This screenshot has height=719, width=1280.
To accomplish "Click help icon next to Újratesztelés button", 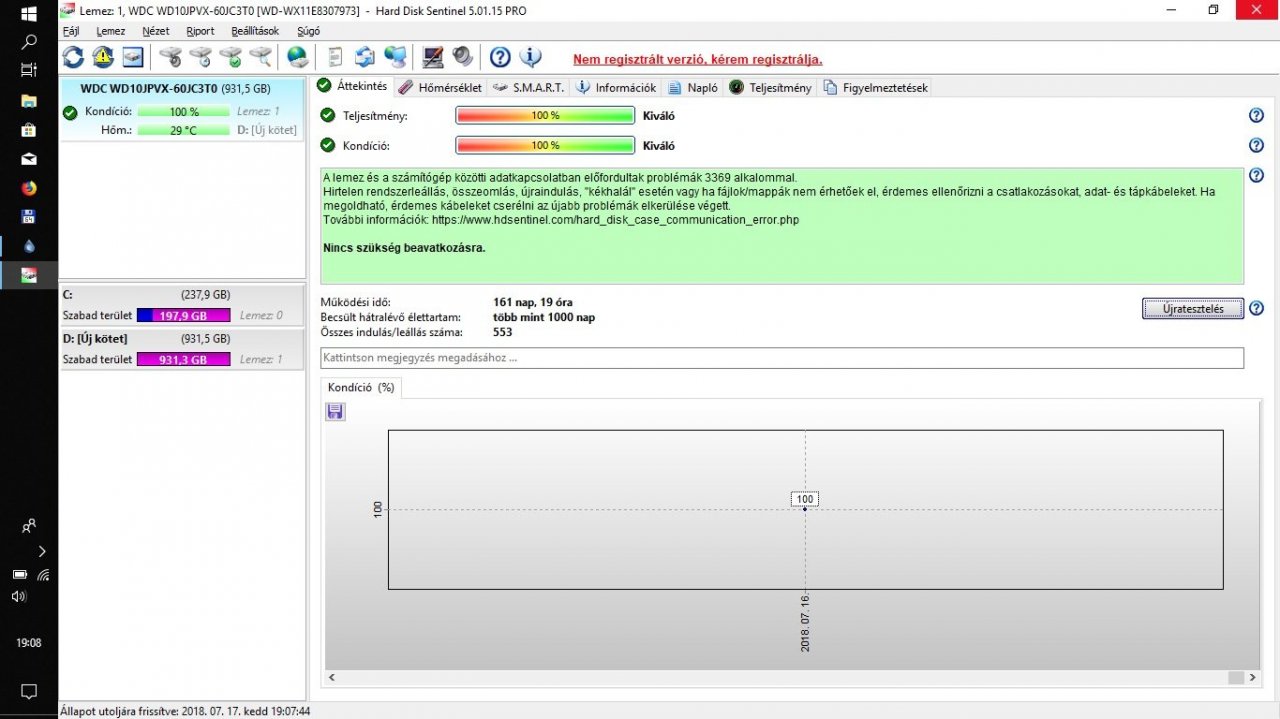I will (x=1256, y=309).
